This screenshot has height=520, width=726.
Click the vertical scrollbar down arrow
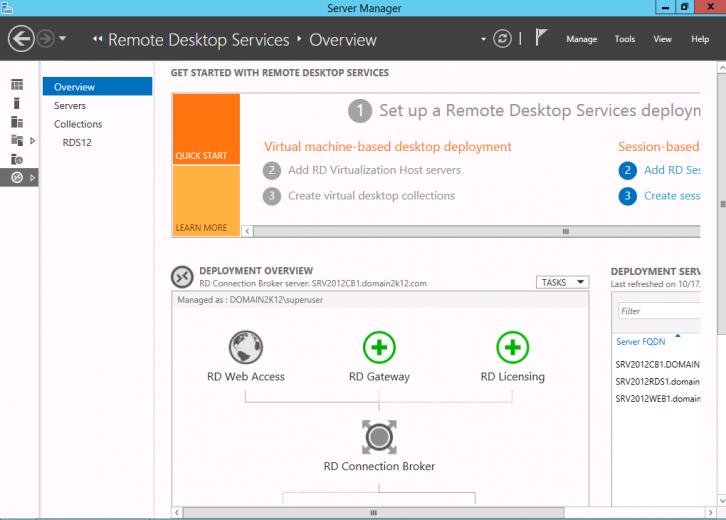point(722,501)
